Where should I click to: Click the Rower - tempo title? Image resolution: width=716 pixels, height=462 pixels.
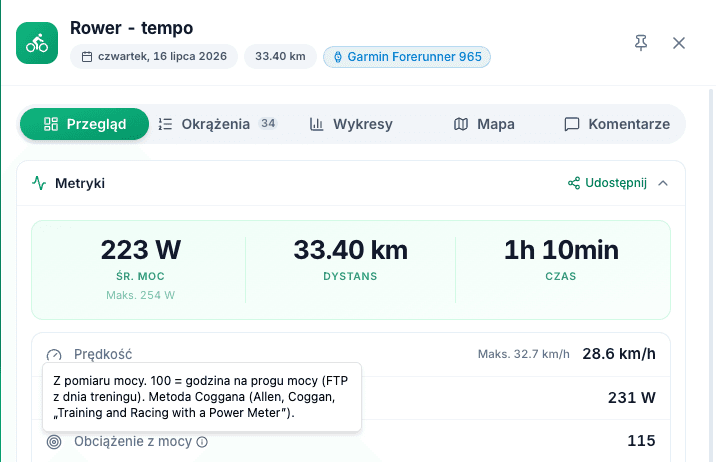pos(132,28)
